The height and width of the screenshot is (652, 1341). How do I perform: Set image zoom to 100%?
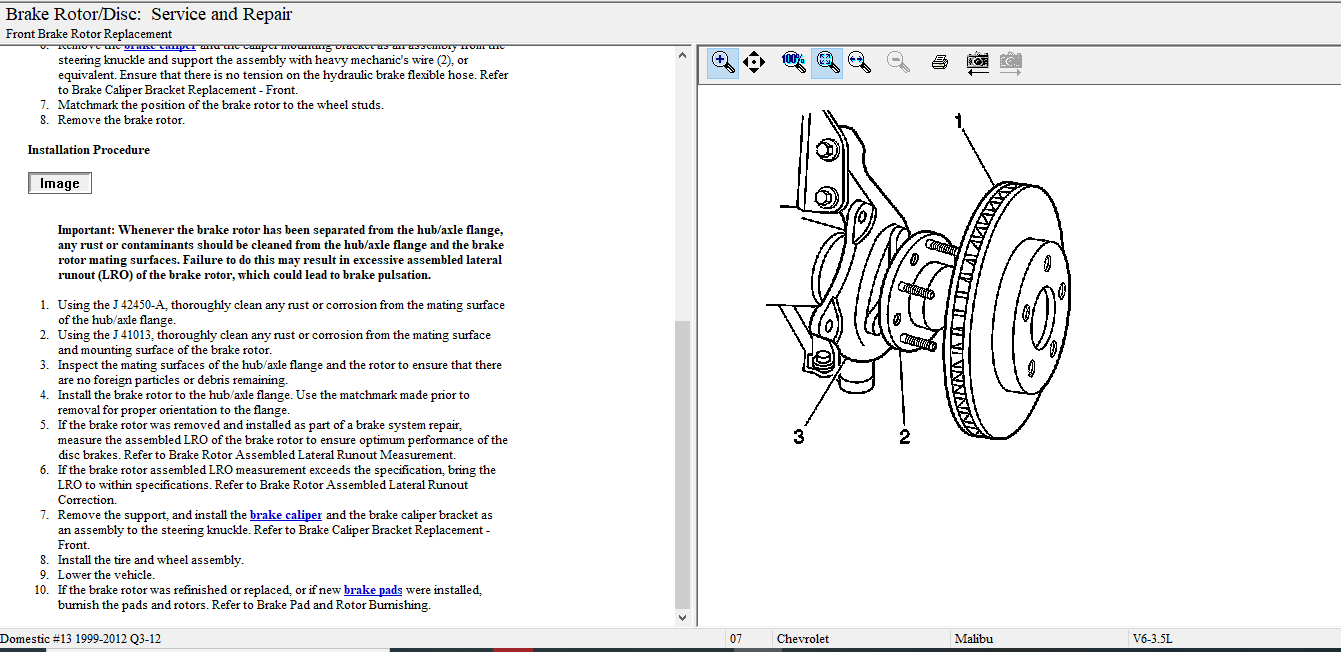pyautogui.click(x=793, y=62)
